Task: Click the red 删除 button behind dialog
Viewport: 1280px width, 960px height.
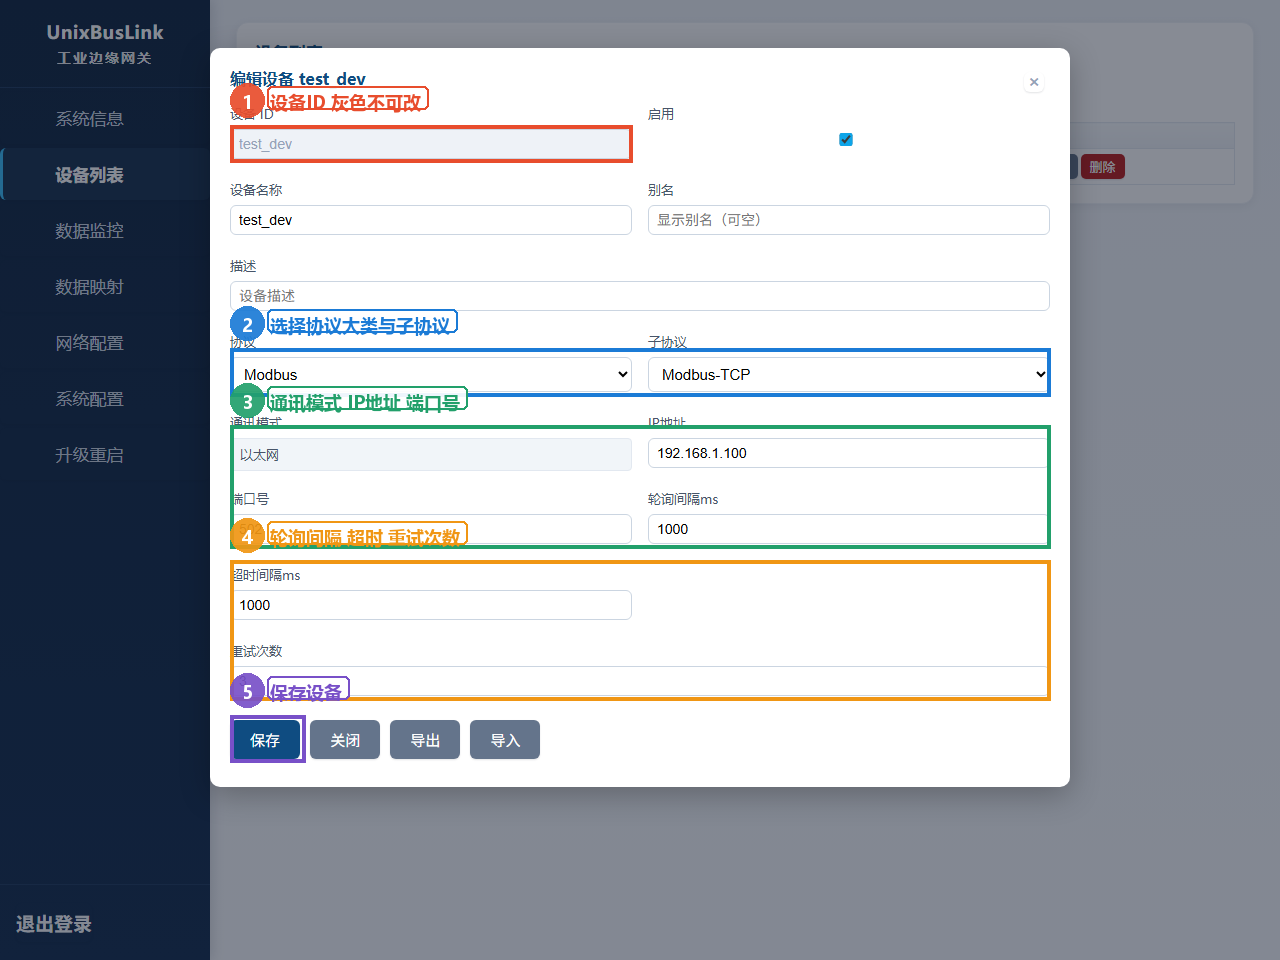Action: point(1103,167)
